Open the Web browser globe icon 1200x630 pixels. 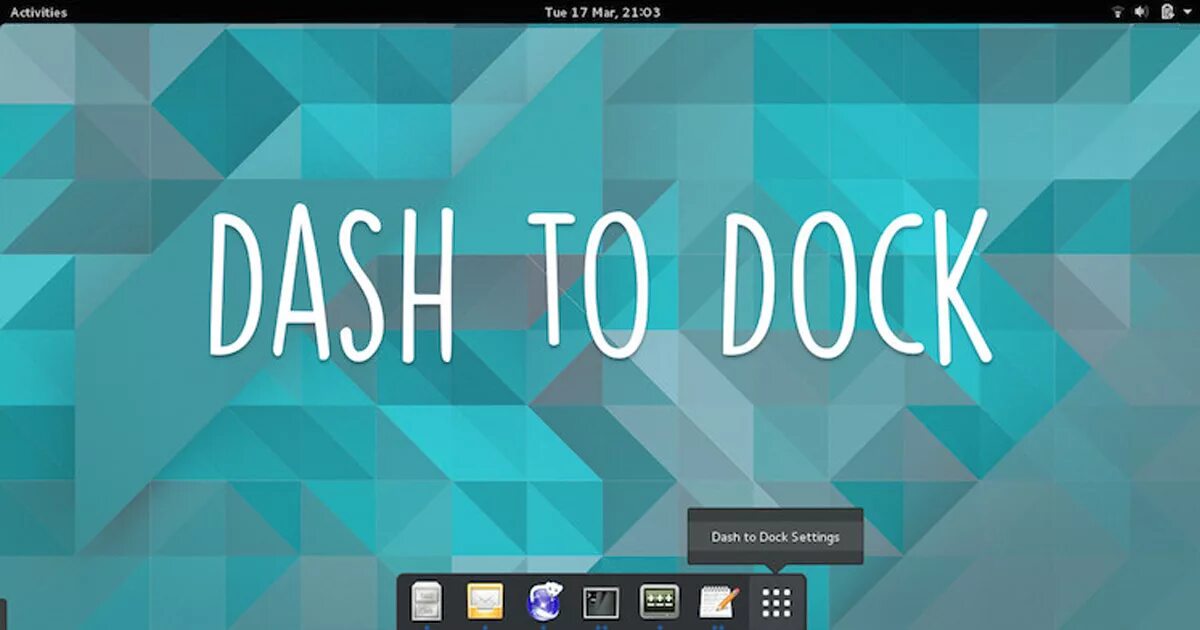click(x=544, y=602)
